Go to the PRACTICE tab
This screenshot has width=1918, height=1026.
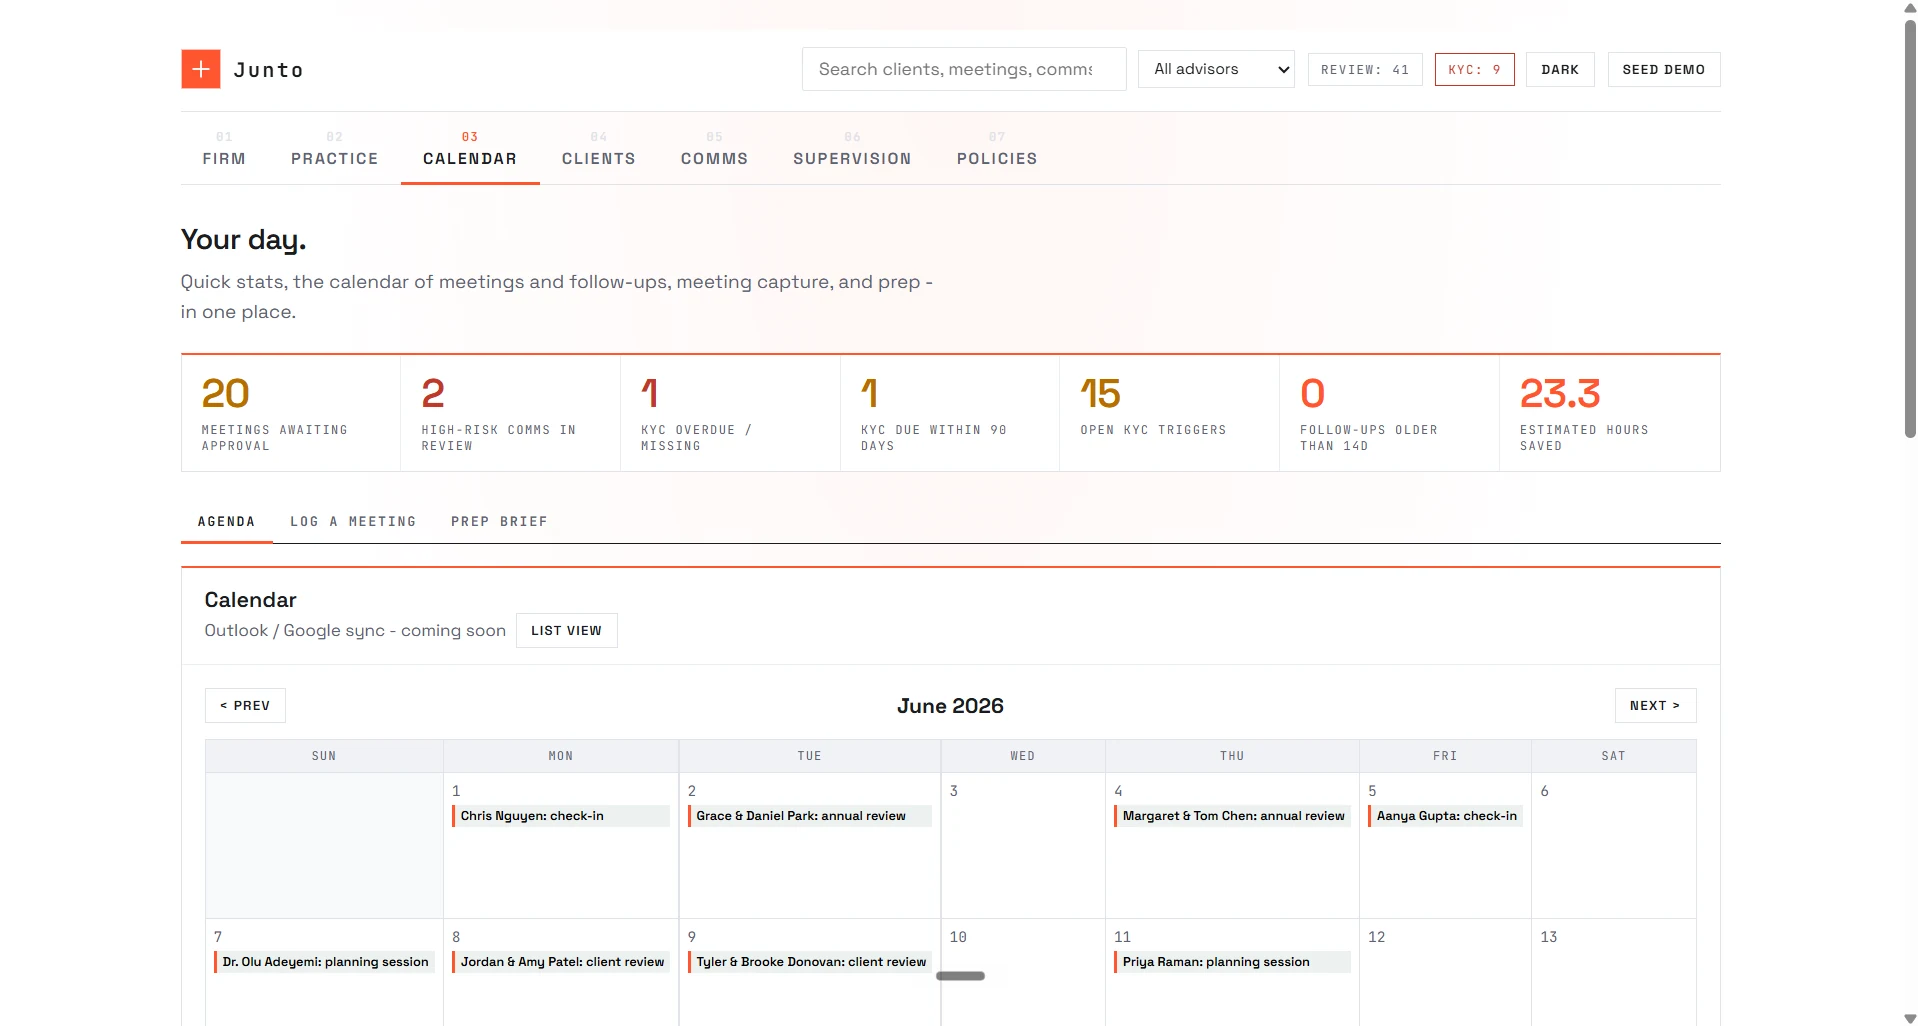334,150
